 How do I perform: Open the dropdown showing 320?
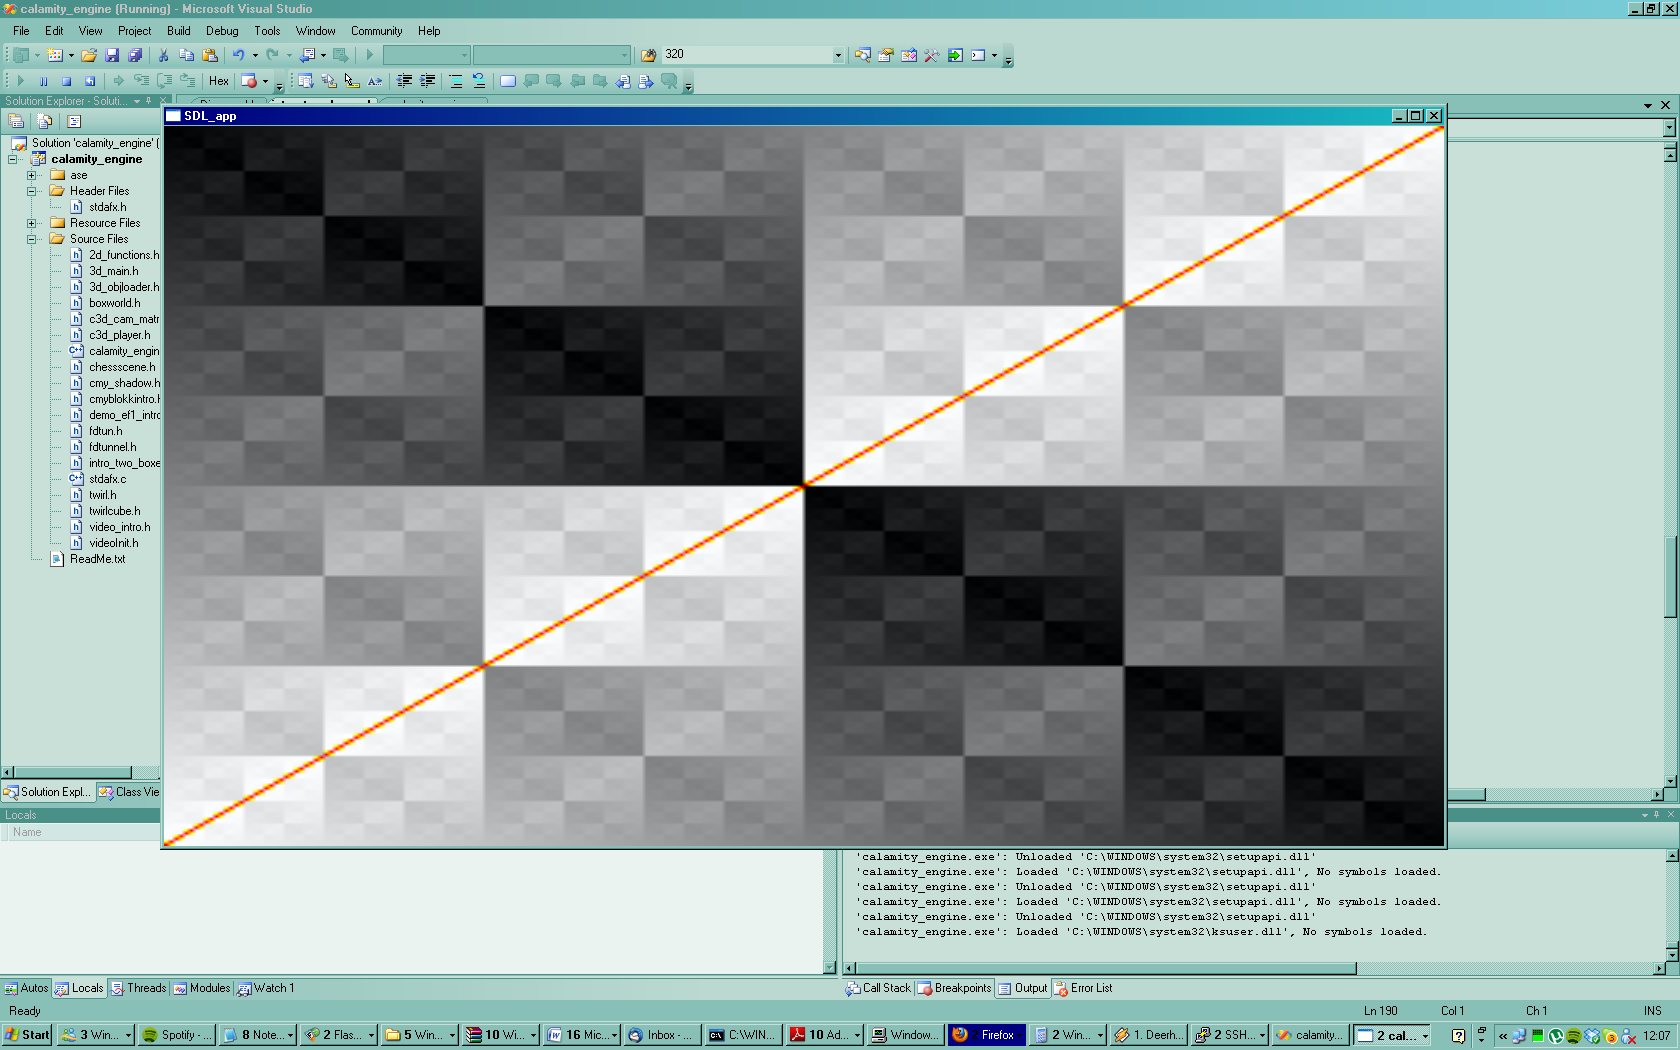[838, 55]
